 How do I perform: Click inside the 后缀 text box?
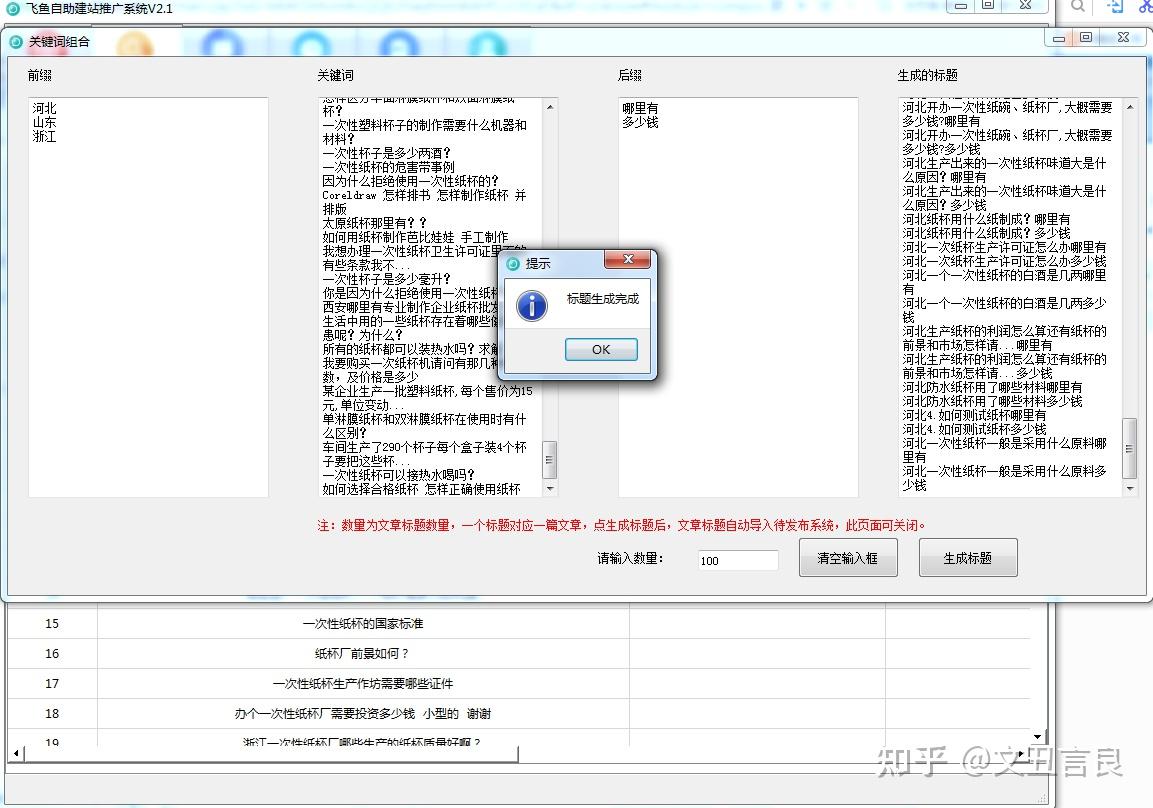[x=738, y=297]
